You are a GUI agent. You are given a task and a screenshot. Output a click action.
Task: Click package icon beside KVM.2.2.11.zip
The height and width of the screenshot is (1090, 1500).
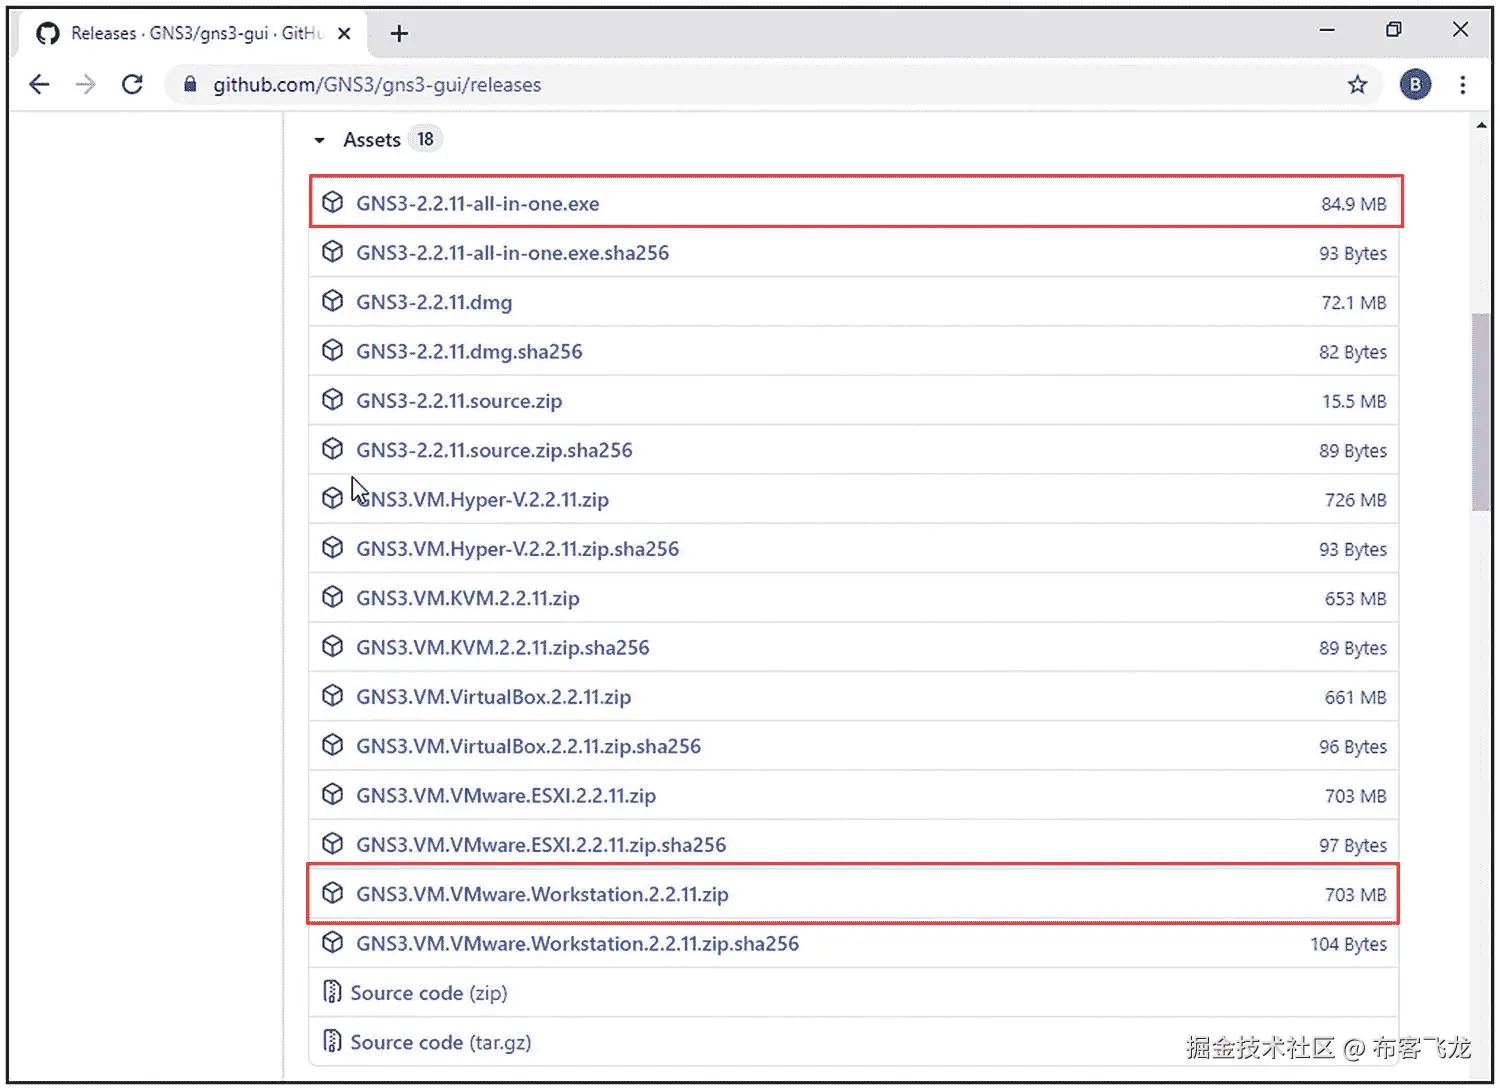click(x=333, y=597)
